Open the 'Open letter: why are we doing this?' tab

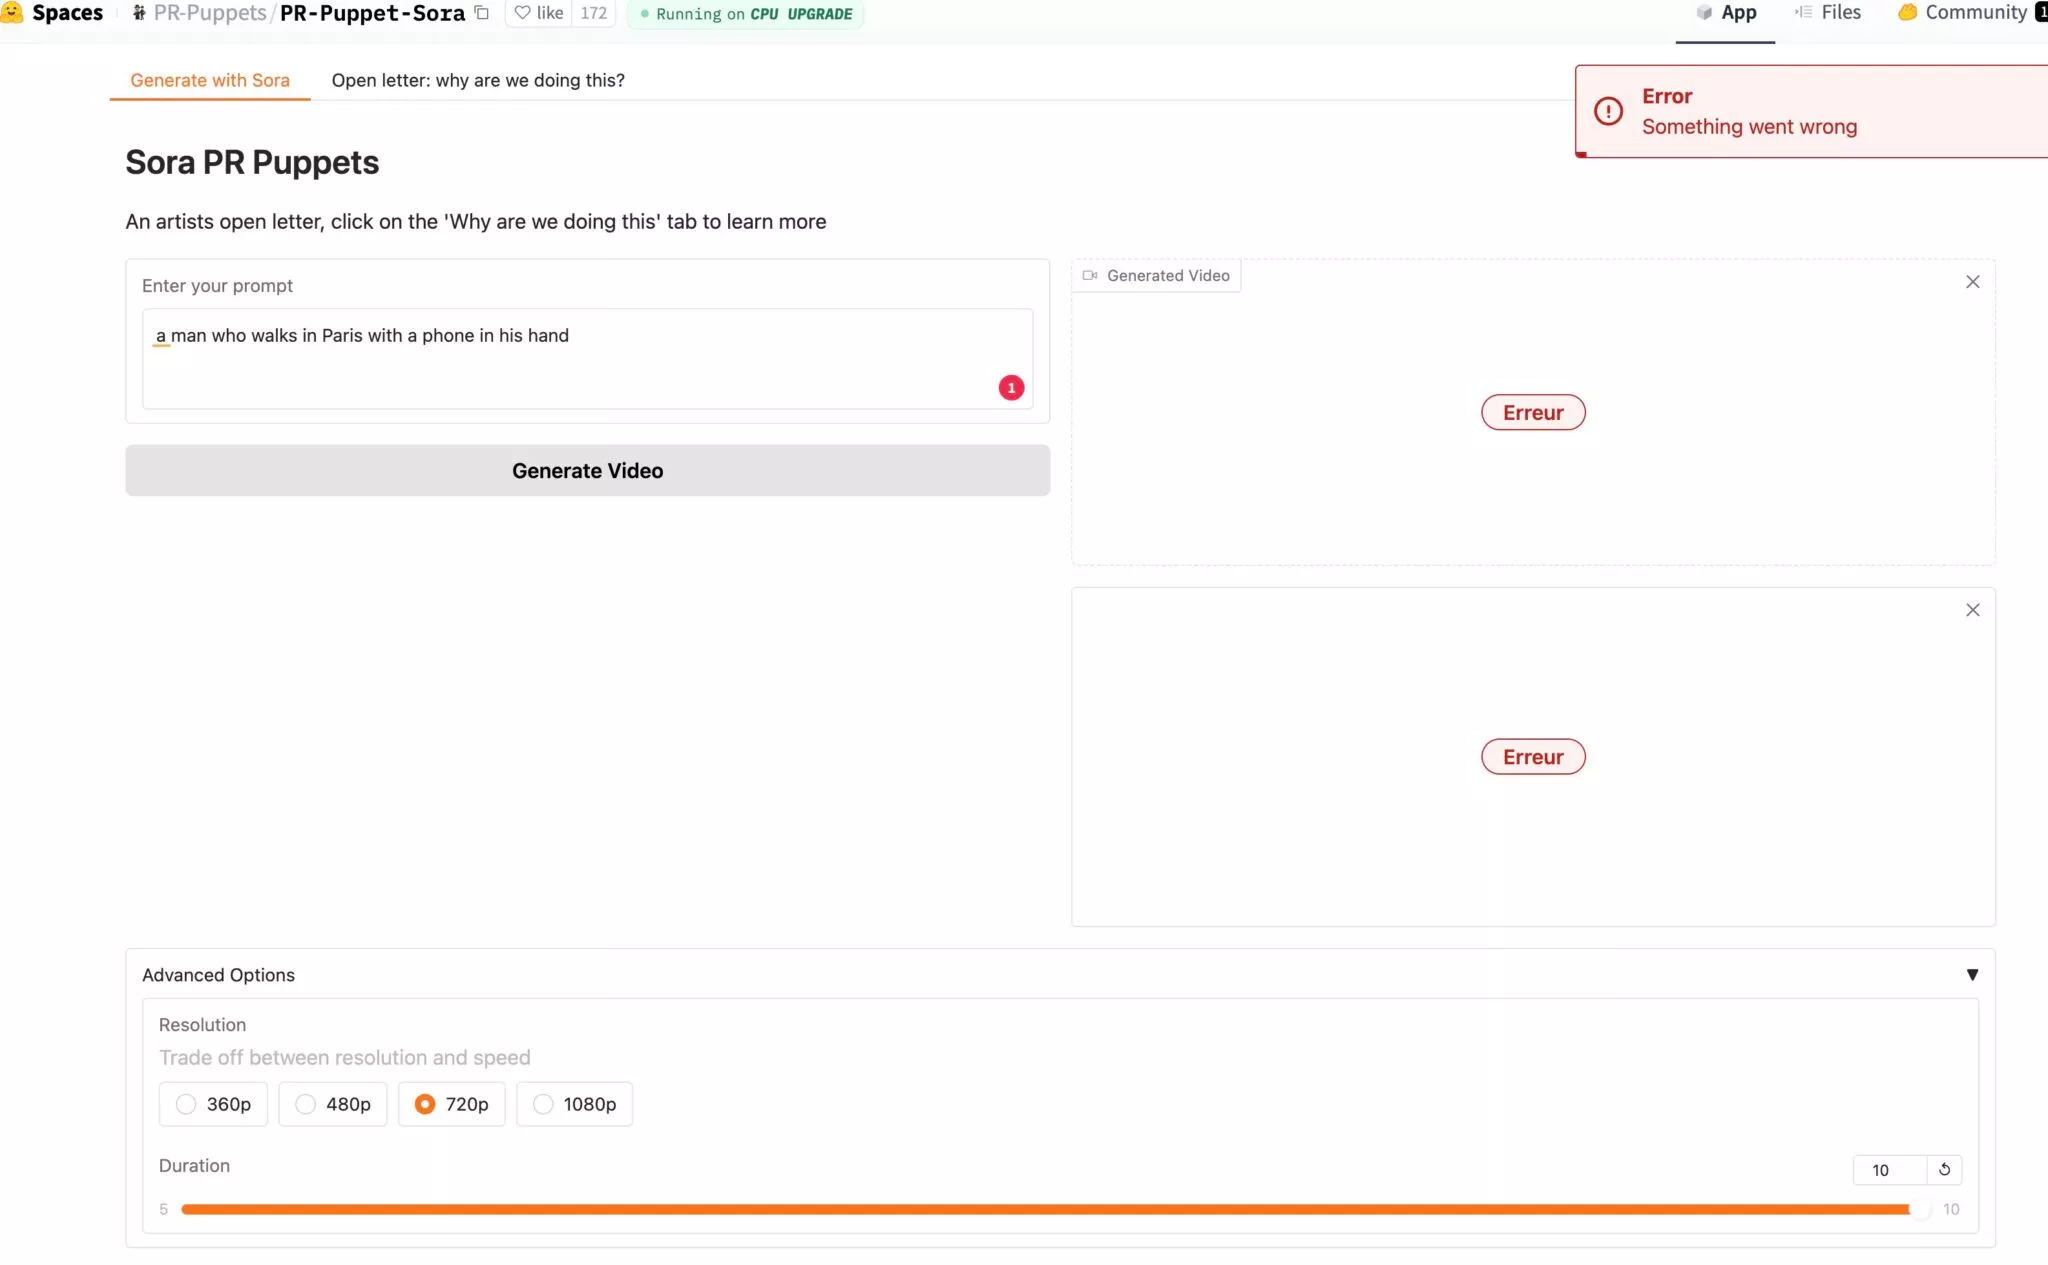pos(478,80)
